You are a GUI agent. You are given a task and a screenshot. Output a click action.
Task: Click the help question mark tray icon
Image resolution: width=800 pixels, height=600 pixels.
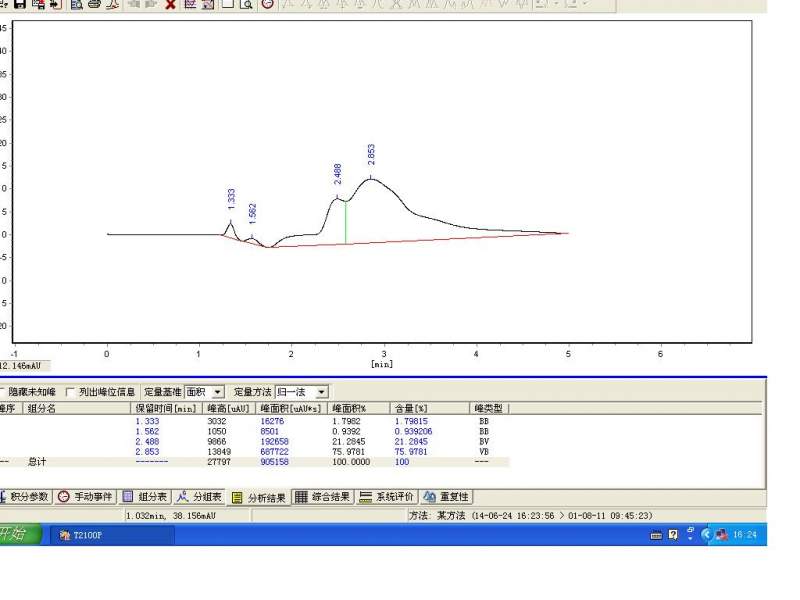click(x=673, y=534)
